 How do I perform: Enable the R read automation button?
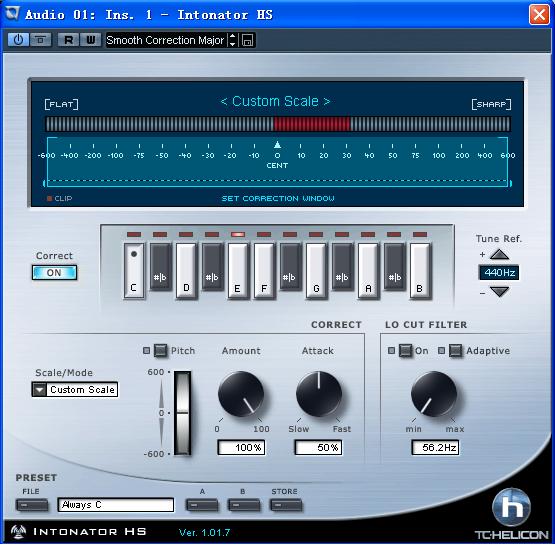coord(68,40)
